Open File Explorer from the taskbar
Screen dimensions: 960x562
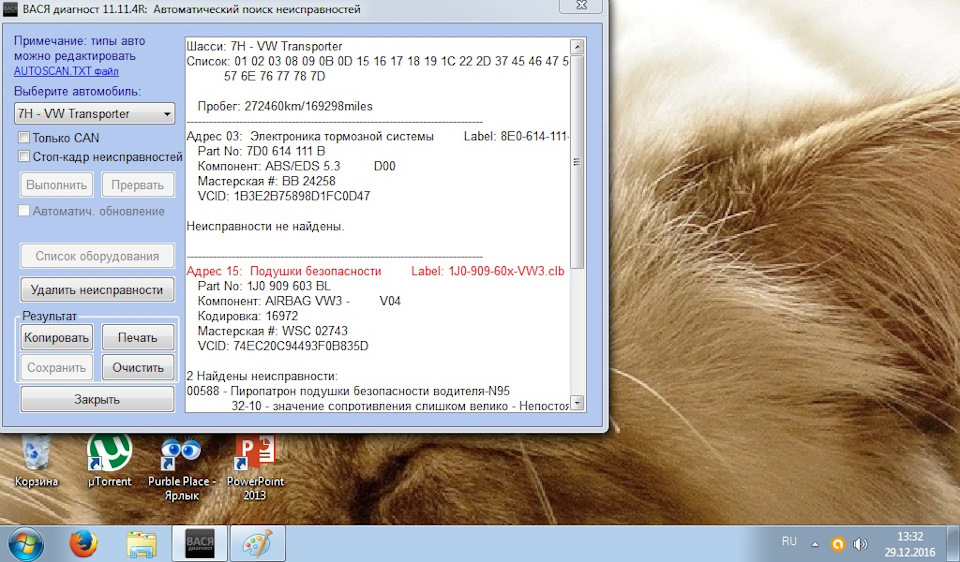(141, 544)
